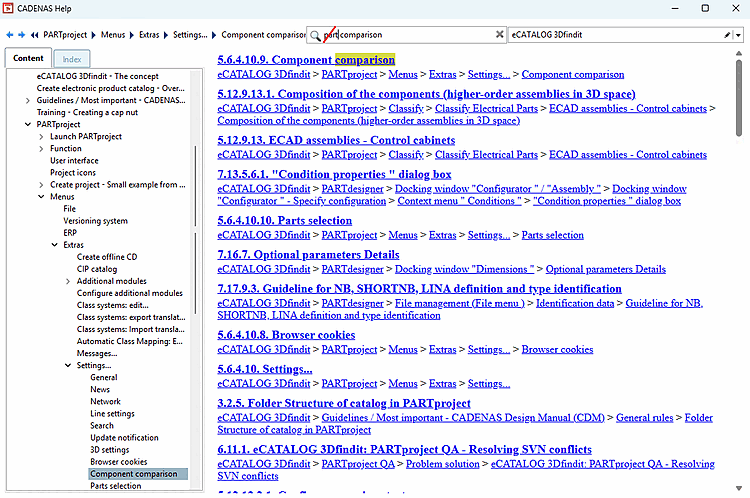The width and height of the screenshot is (750, 498).
Task: Expand the Function tree node
Action: [41, 149]
